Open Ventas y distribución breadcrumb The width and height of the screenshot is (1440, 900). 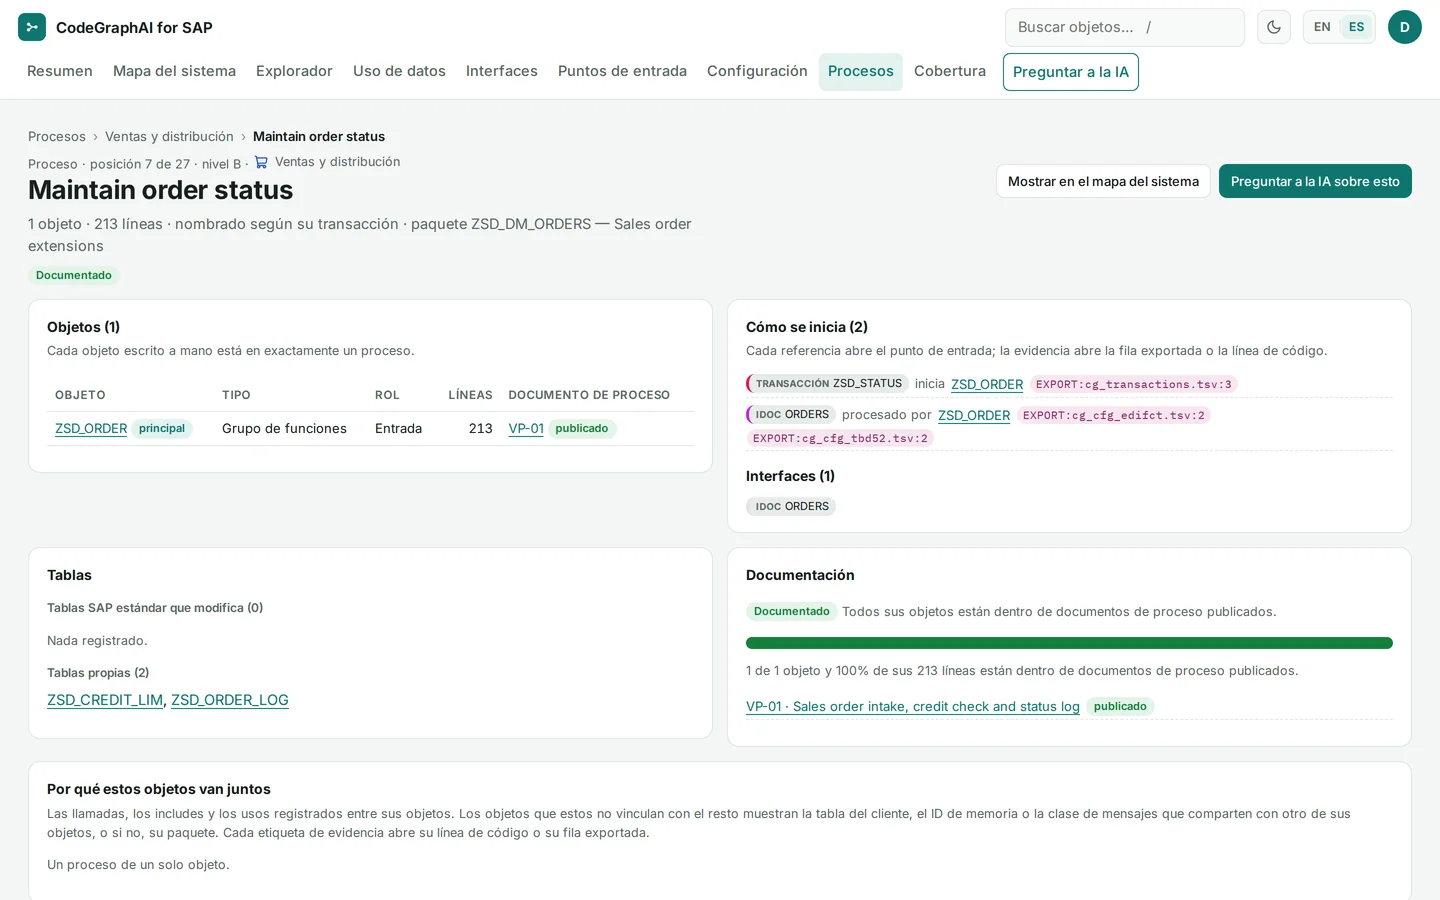(169, 136)
